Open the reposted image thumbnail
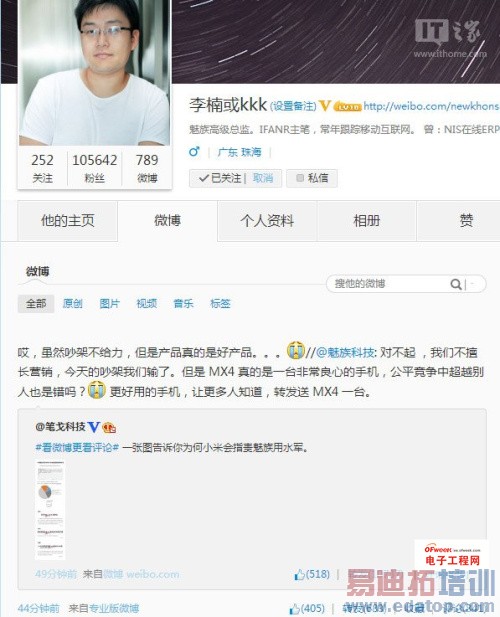The height and width of the screenshot is (617, 500). [50, 510]
